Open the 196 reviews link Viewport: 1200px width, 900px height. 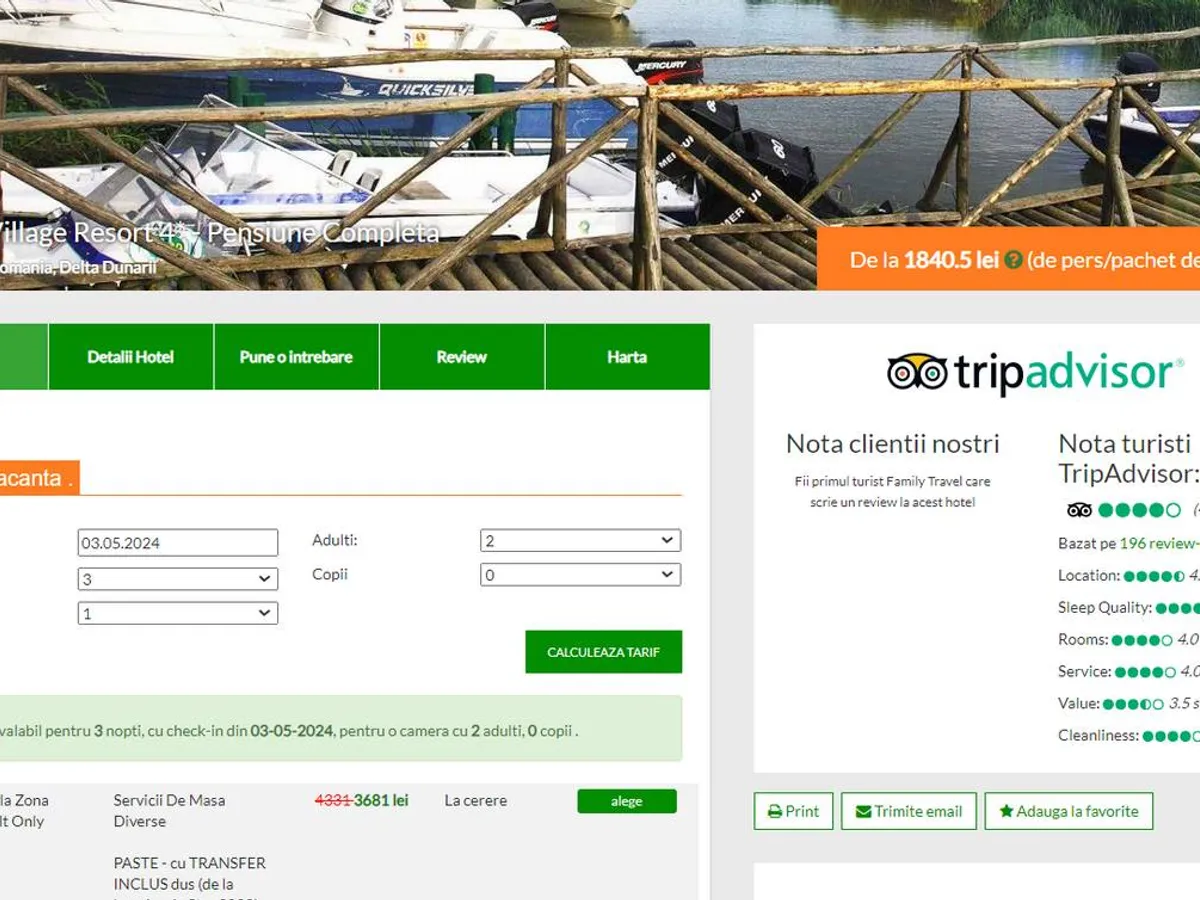coord(1160,543)
